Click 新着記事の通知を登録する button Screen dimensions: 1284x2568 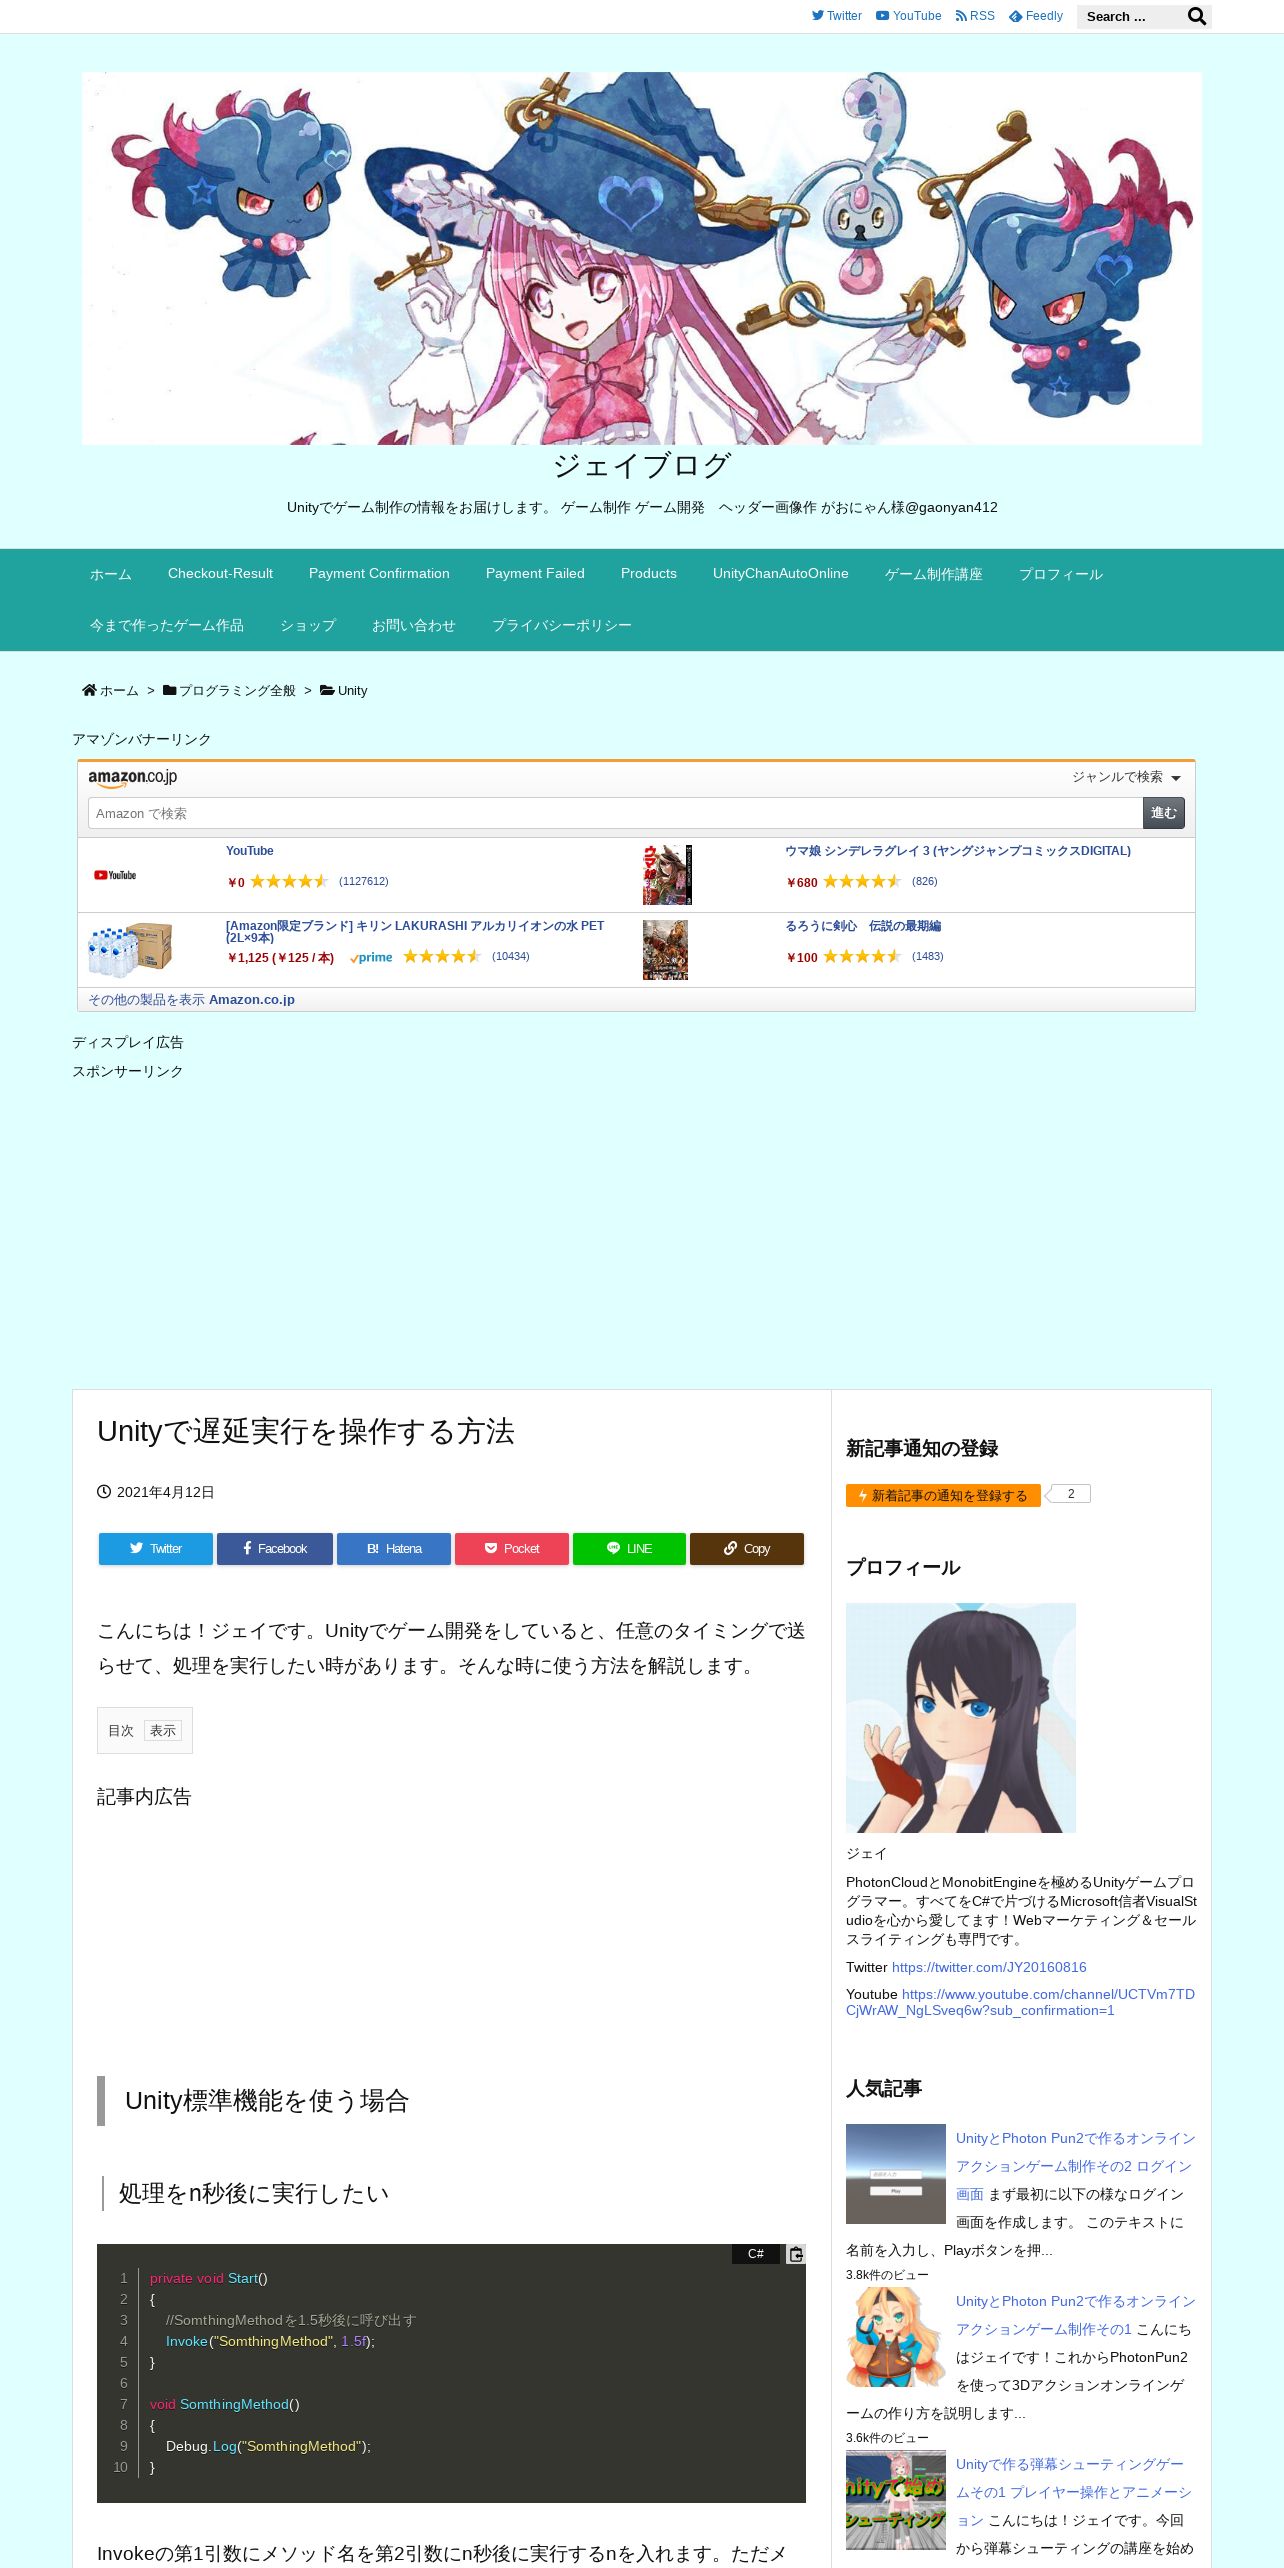pos(943,1495)
